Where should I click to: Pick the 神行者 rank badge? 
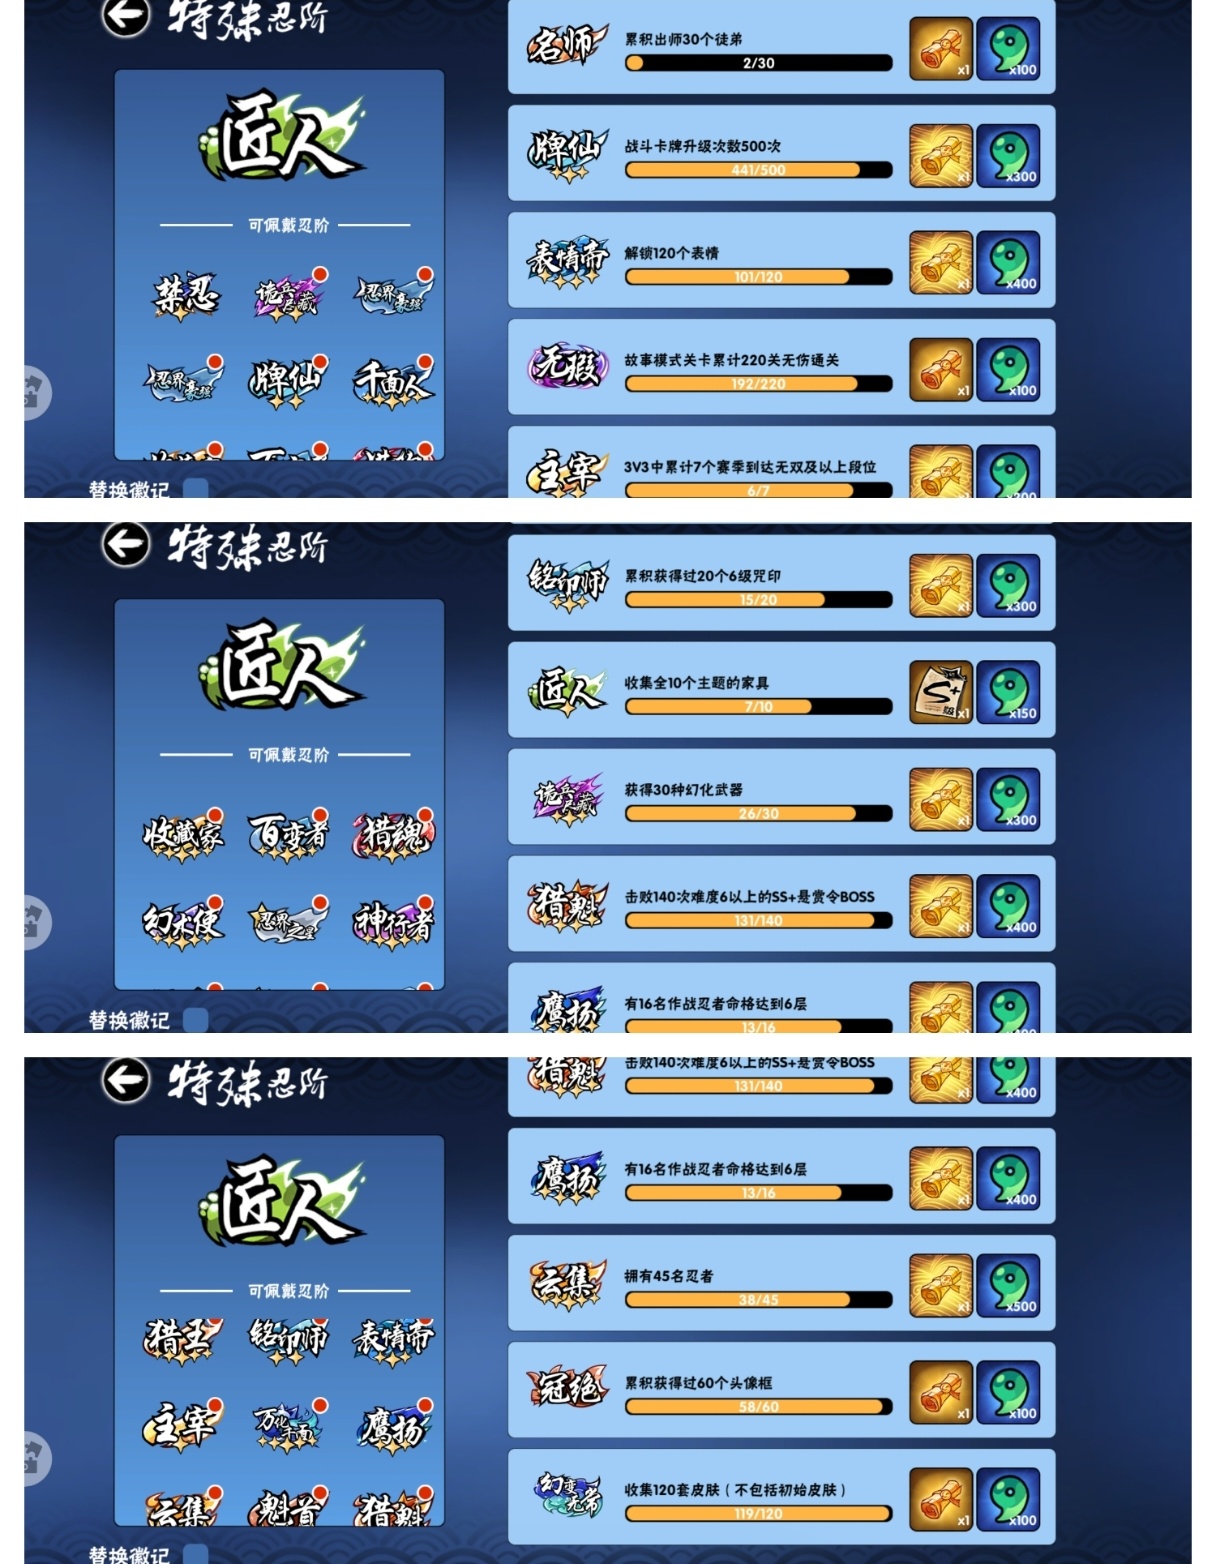393,922
